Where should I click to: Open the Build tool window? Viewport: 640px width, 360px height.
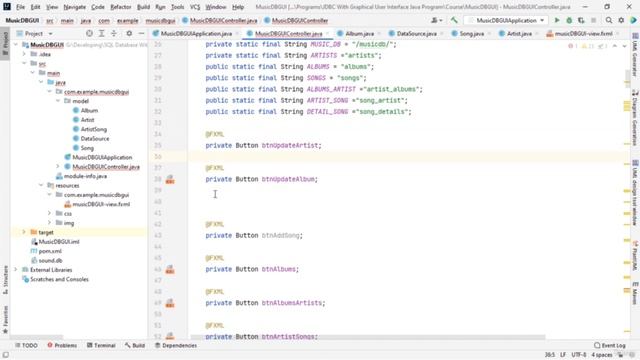pyautogui.click(x=135, y=345)
